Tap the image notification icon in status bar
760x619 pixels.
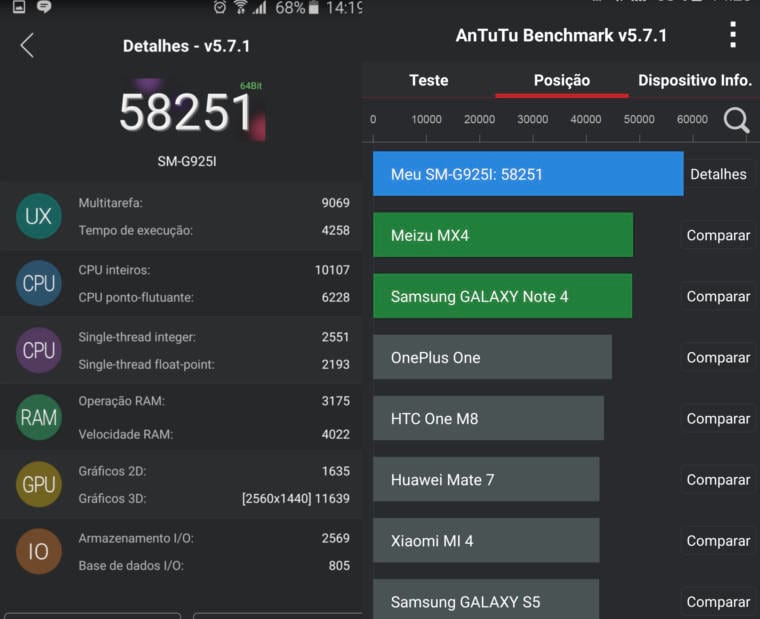click(x=19, y=7)
